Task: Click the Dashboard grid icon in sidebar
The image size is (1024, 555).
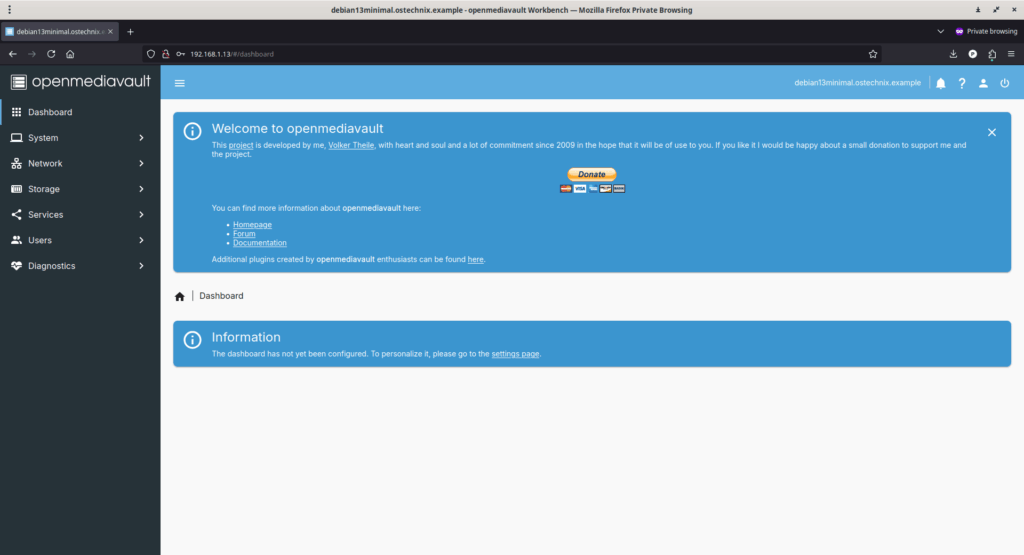Action: tap(16, 112)
